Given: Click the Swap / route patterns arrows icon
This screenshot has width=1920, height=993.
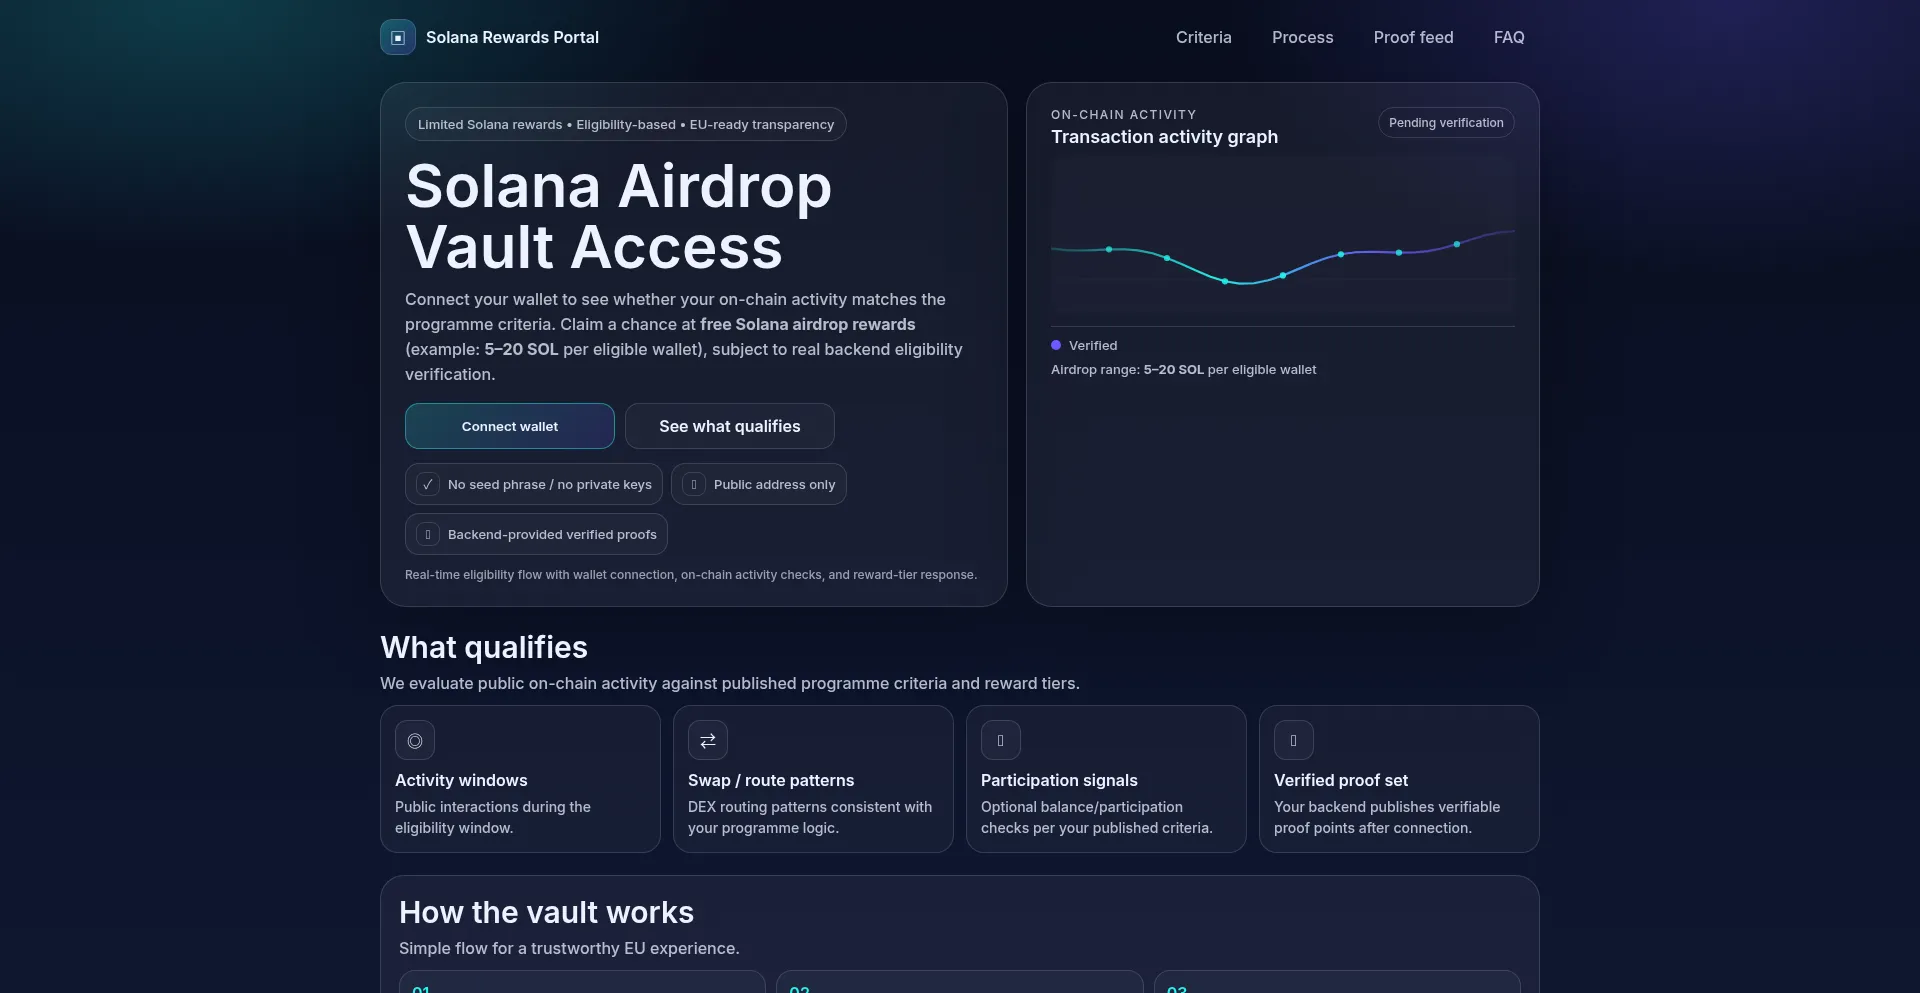Looking at the screenshot, I should (x=708, y=741).
